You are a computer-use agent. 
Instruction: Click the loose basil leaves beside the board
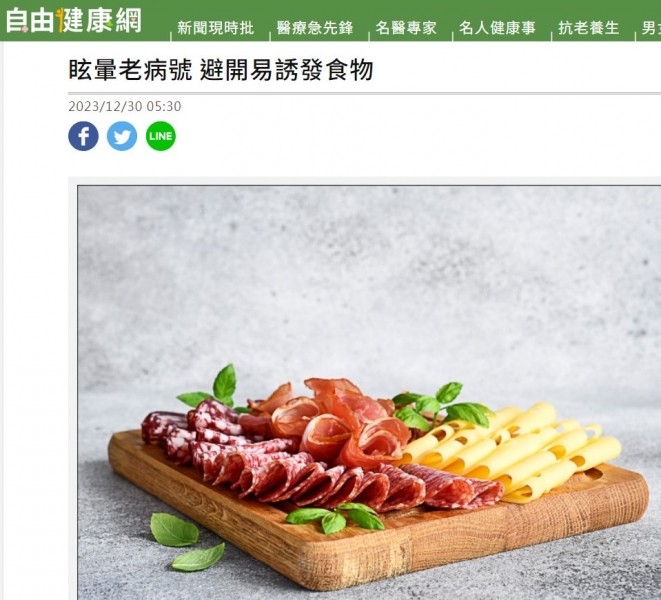coord(188,542)
